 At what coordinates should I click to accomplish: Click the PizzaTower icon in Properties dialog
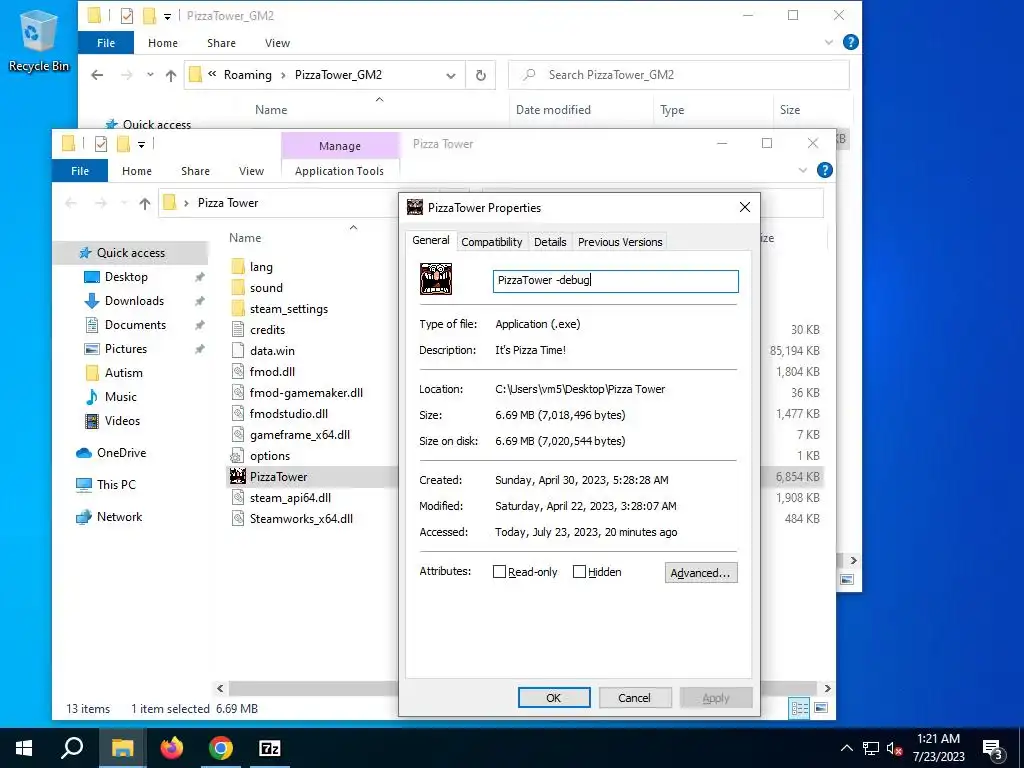[436, 280]
